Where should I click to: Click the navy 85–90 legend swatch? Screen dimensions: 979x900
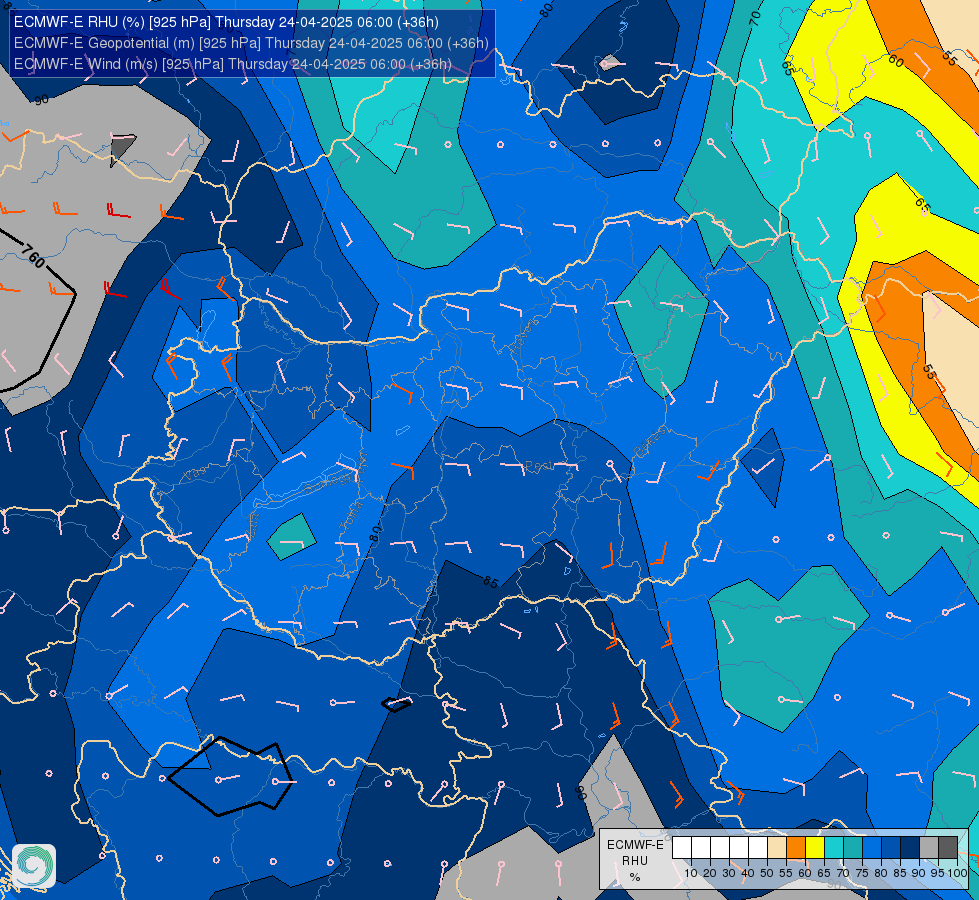click(910, 848)
